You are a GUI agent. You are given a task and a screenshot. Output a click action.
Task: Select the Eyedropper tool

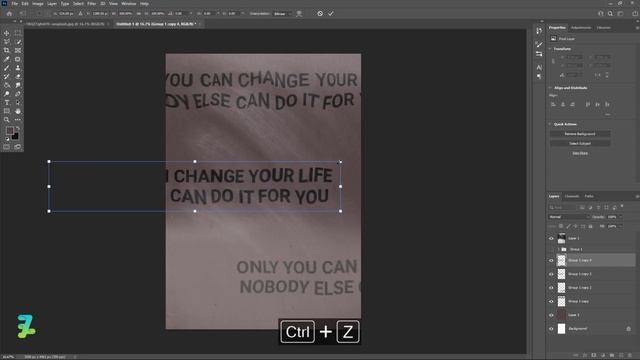tap(7, 59)
